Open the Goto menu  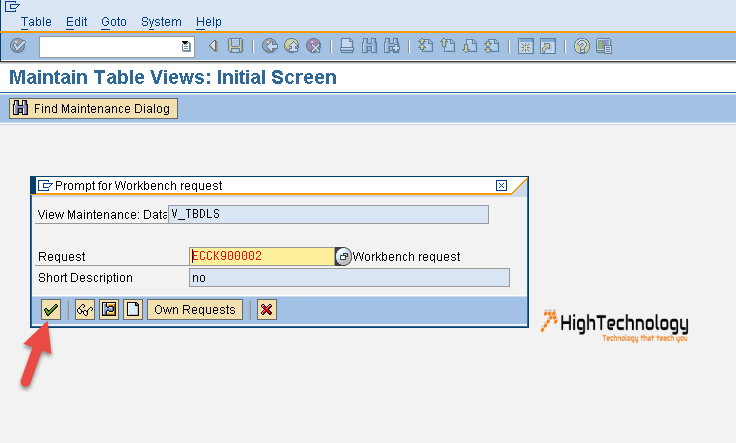coord(114,22)
